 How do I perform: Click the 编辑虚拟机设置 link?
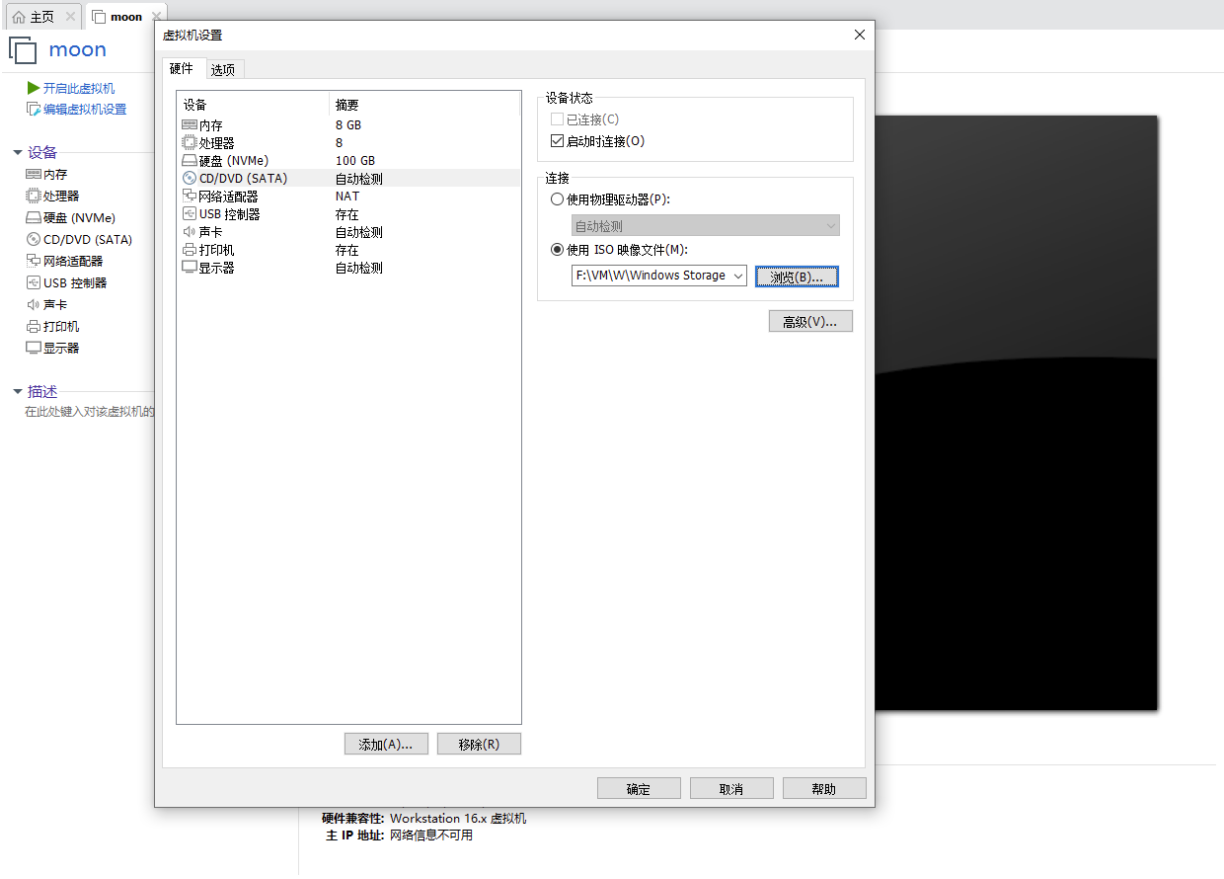pos(84,110)
